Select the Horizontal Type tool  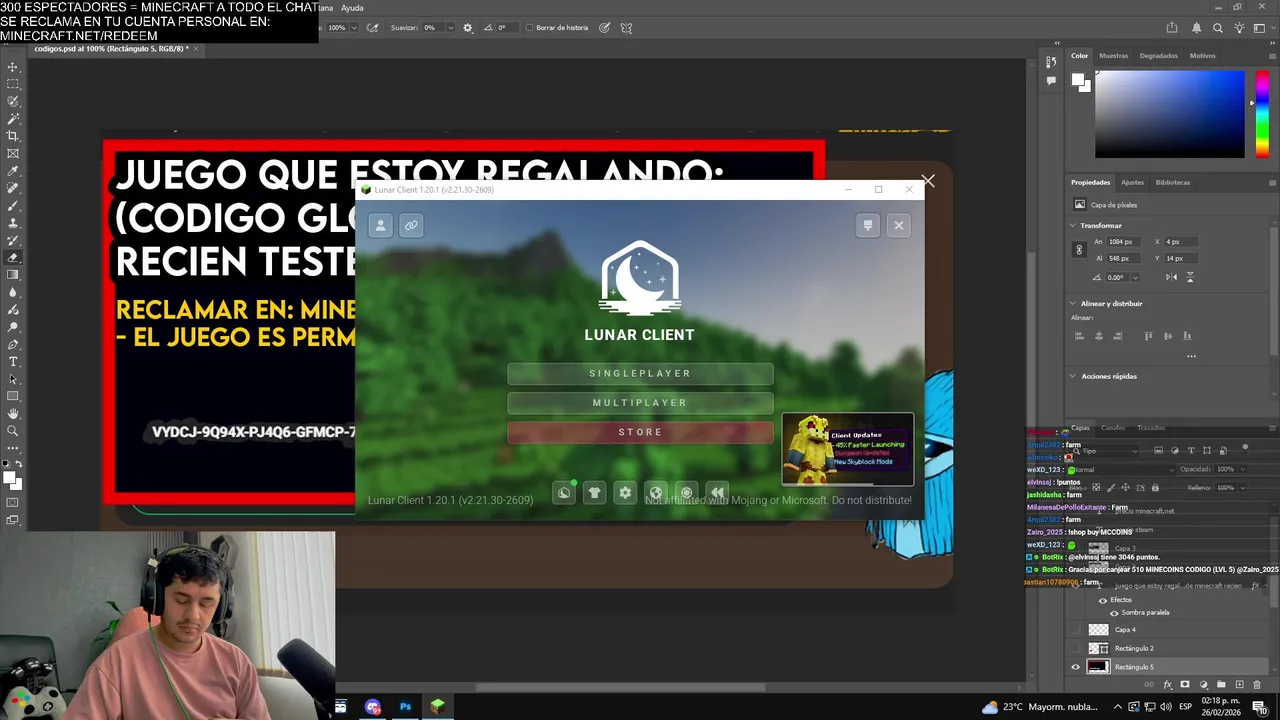click(13, 361)
